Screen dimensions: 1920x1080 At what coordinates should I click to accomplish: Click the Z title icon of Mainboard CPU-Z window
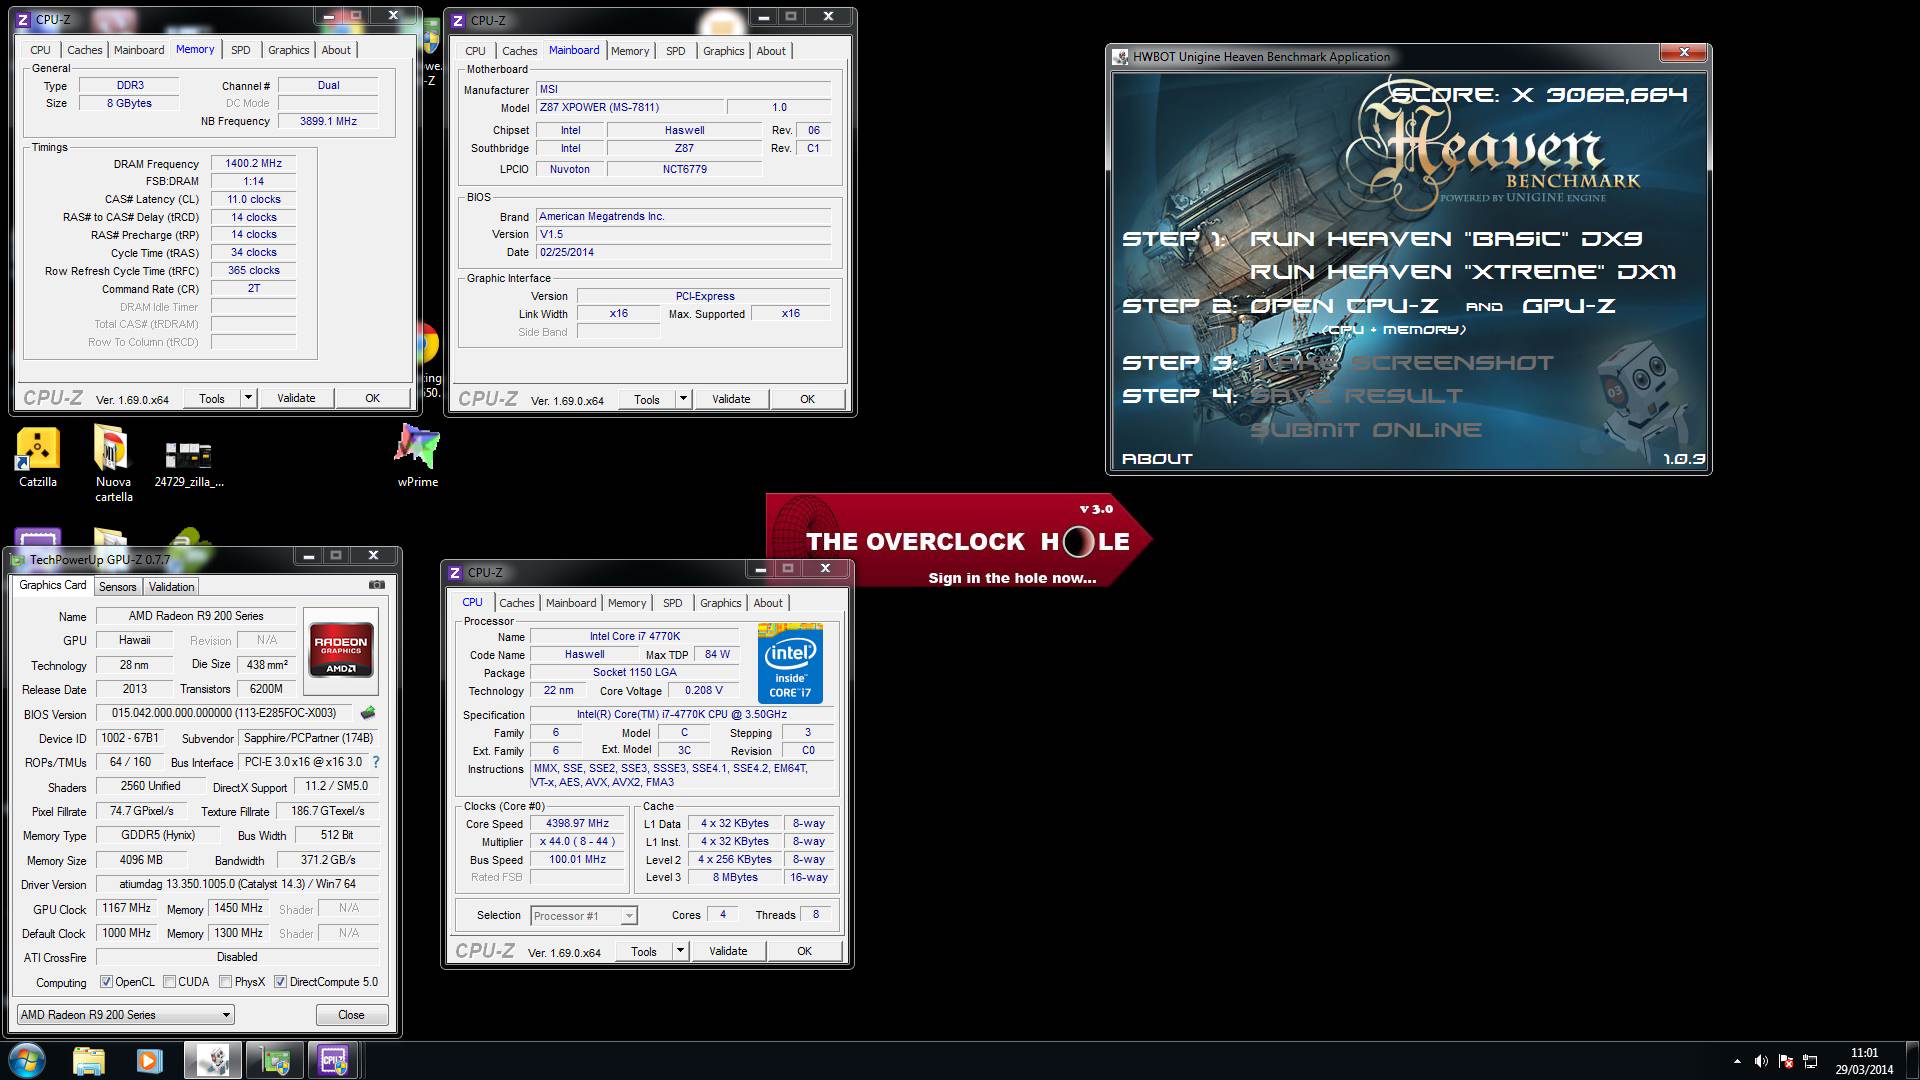(458, 20)
